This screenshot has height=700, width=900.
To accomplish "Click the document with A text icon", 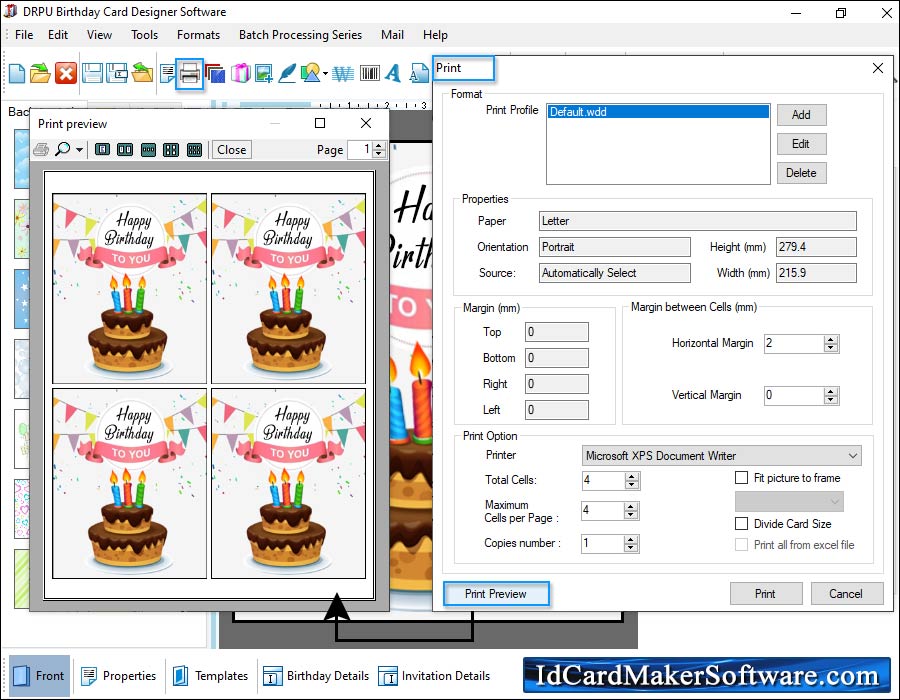I will [418, 73].
